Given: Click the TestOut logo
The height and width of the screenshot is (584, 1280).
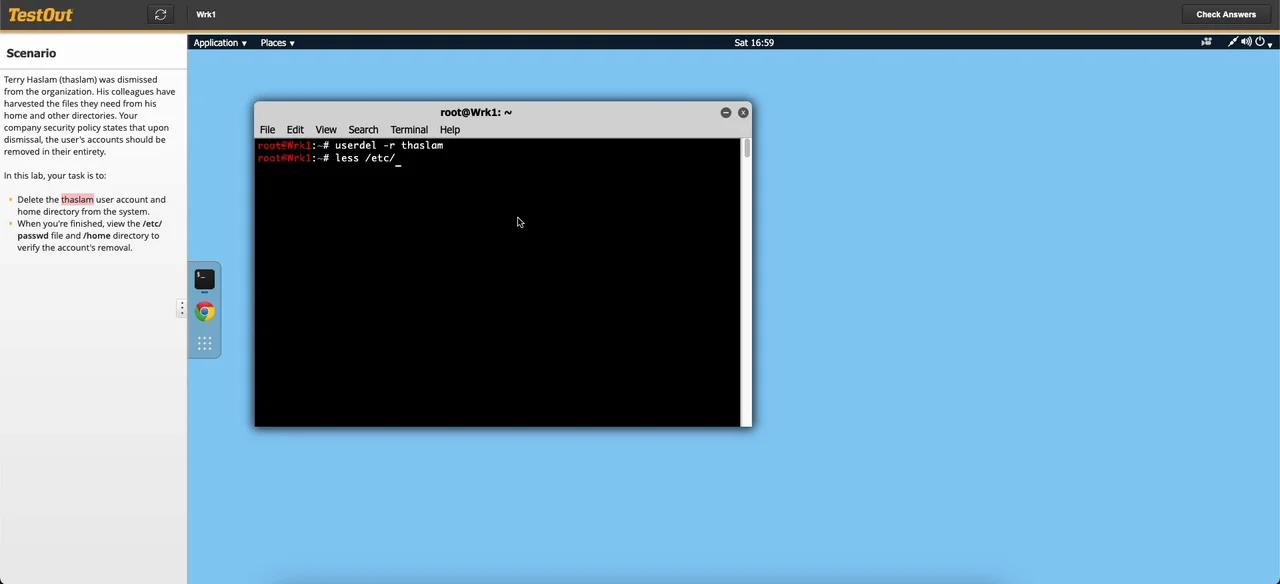Looking at the screenshot, I should point(40,14).
